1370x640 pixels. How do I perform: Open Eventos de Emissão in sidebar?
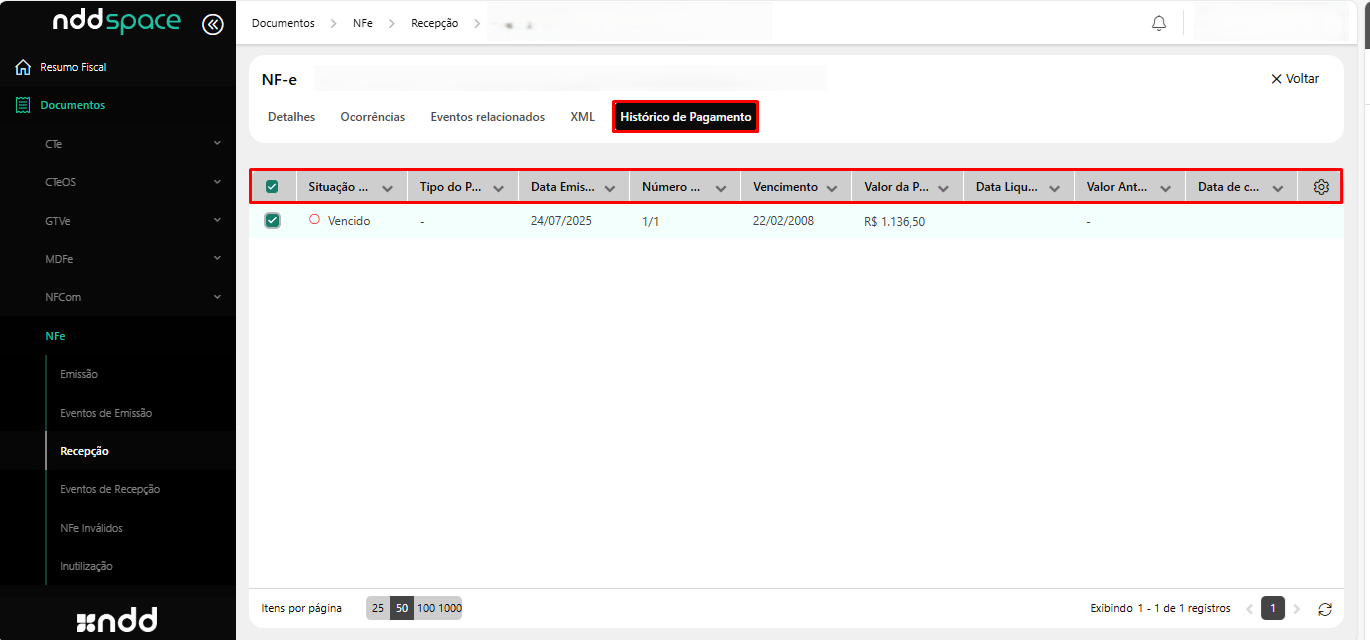coord(106,413)
